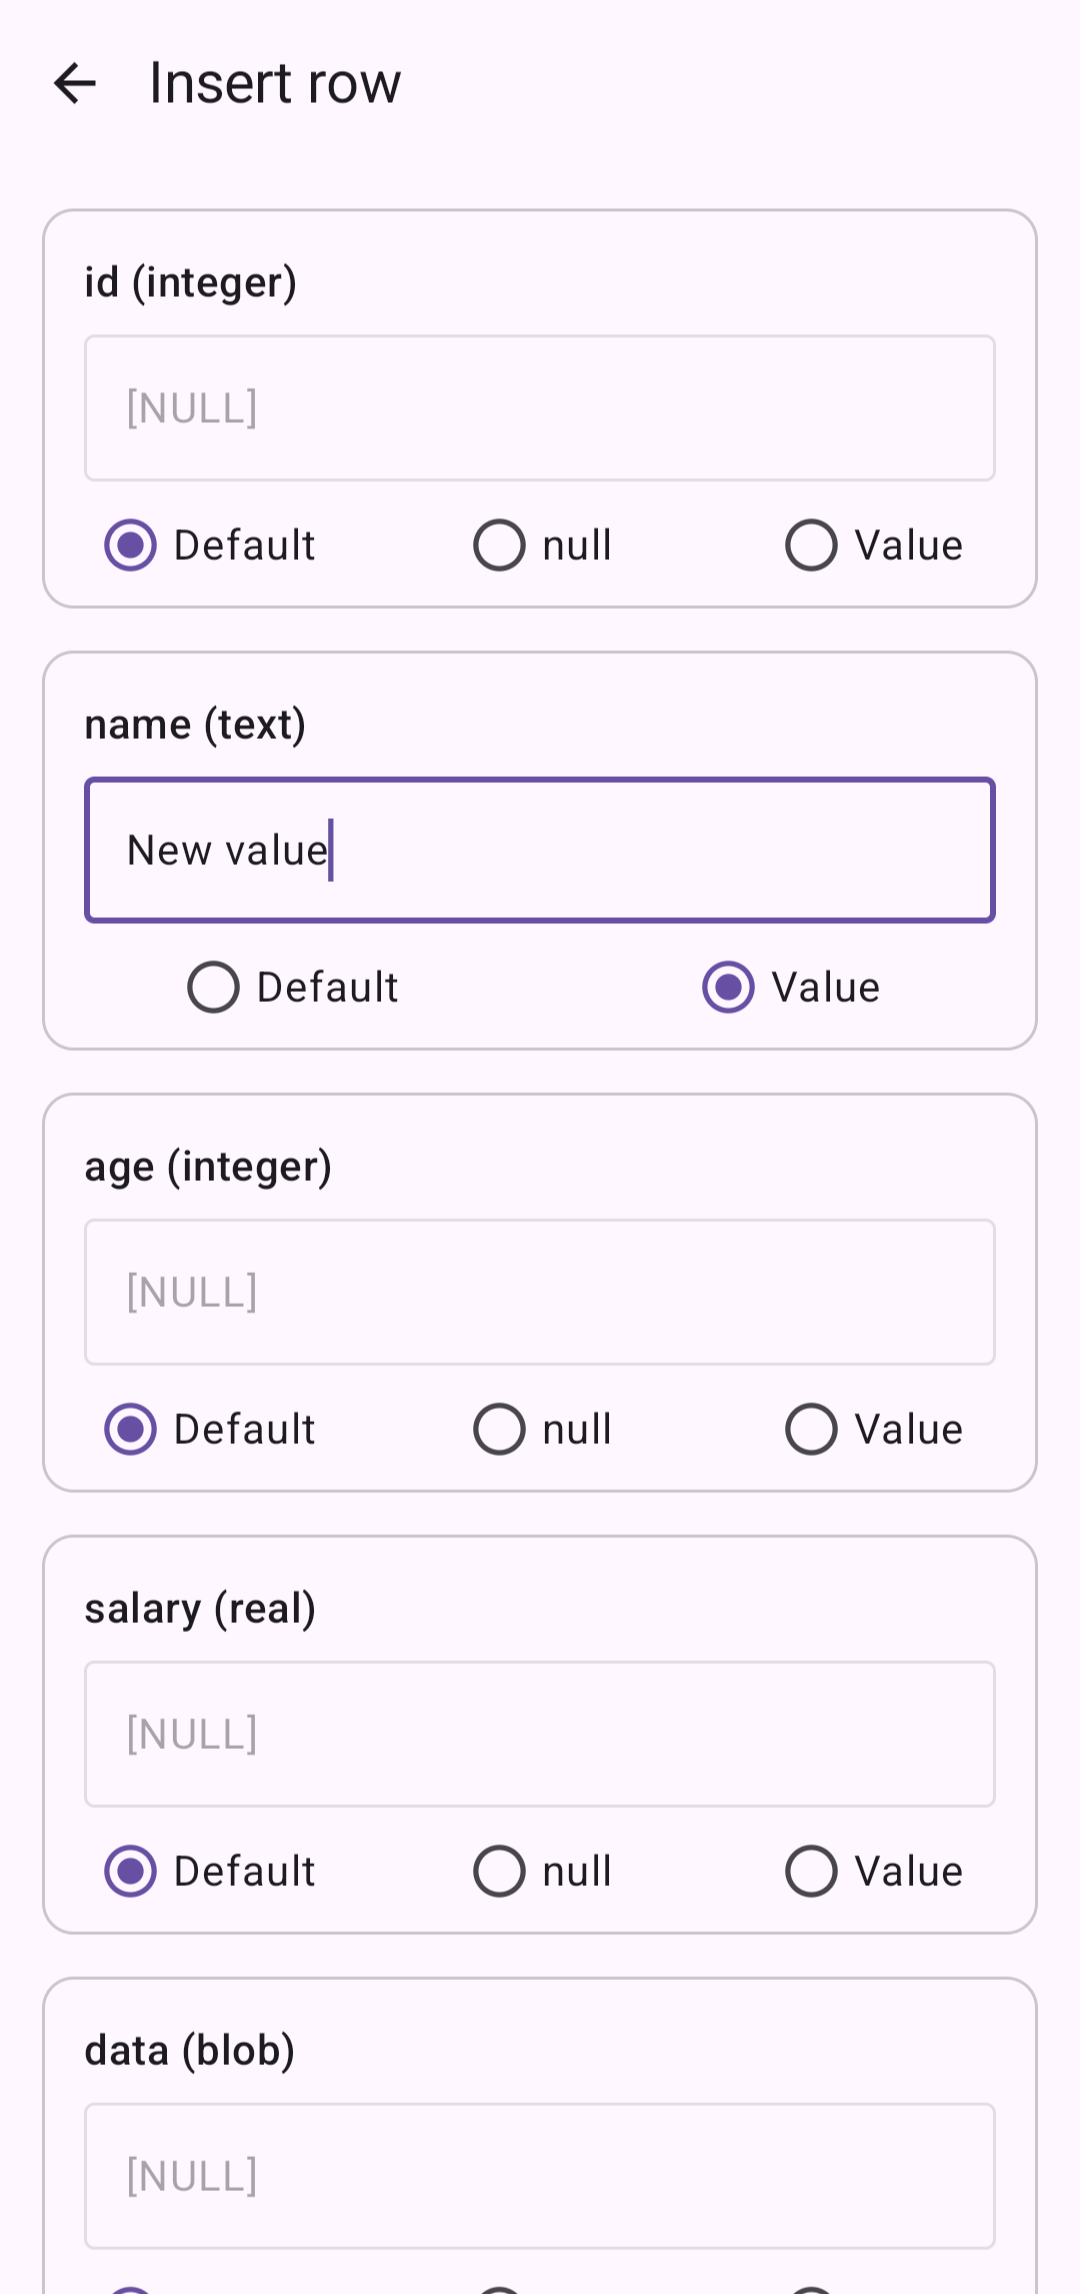Select Value for the id column
The image size is (1080, 2294).
point(811,545)
